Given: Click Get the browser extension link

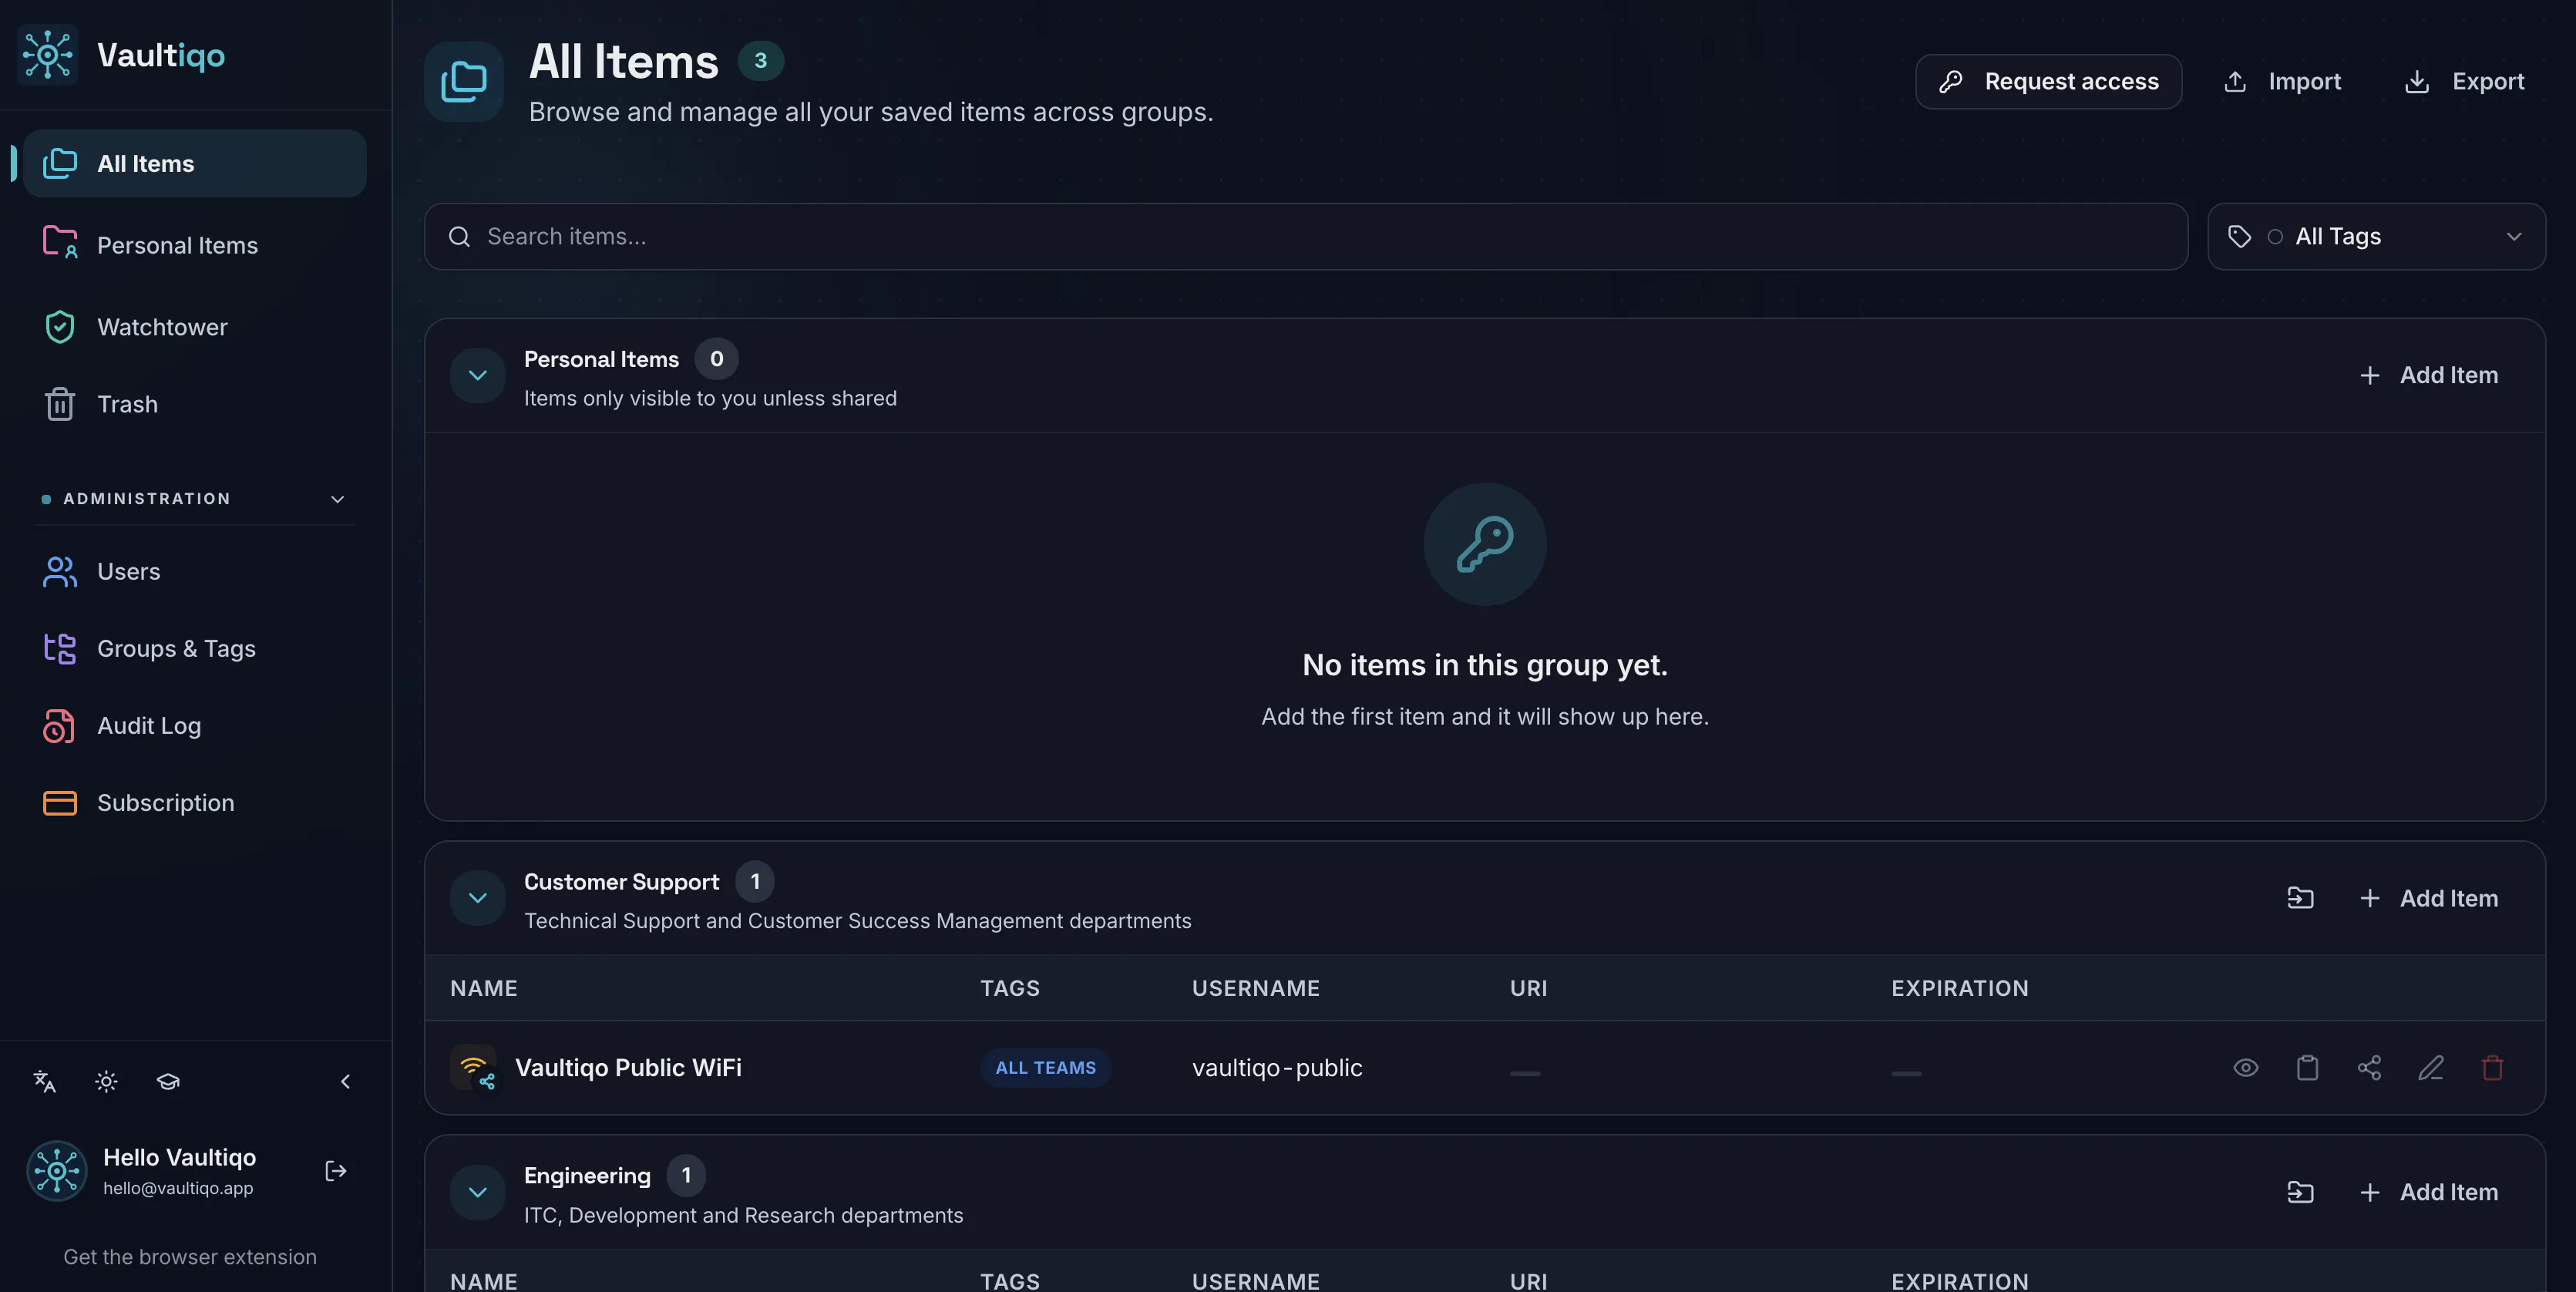Looking at the screenshot, I should click(x=190, y=1257).
